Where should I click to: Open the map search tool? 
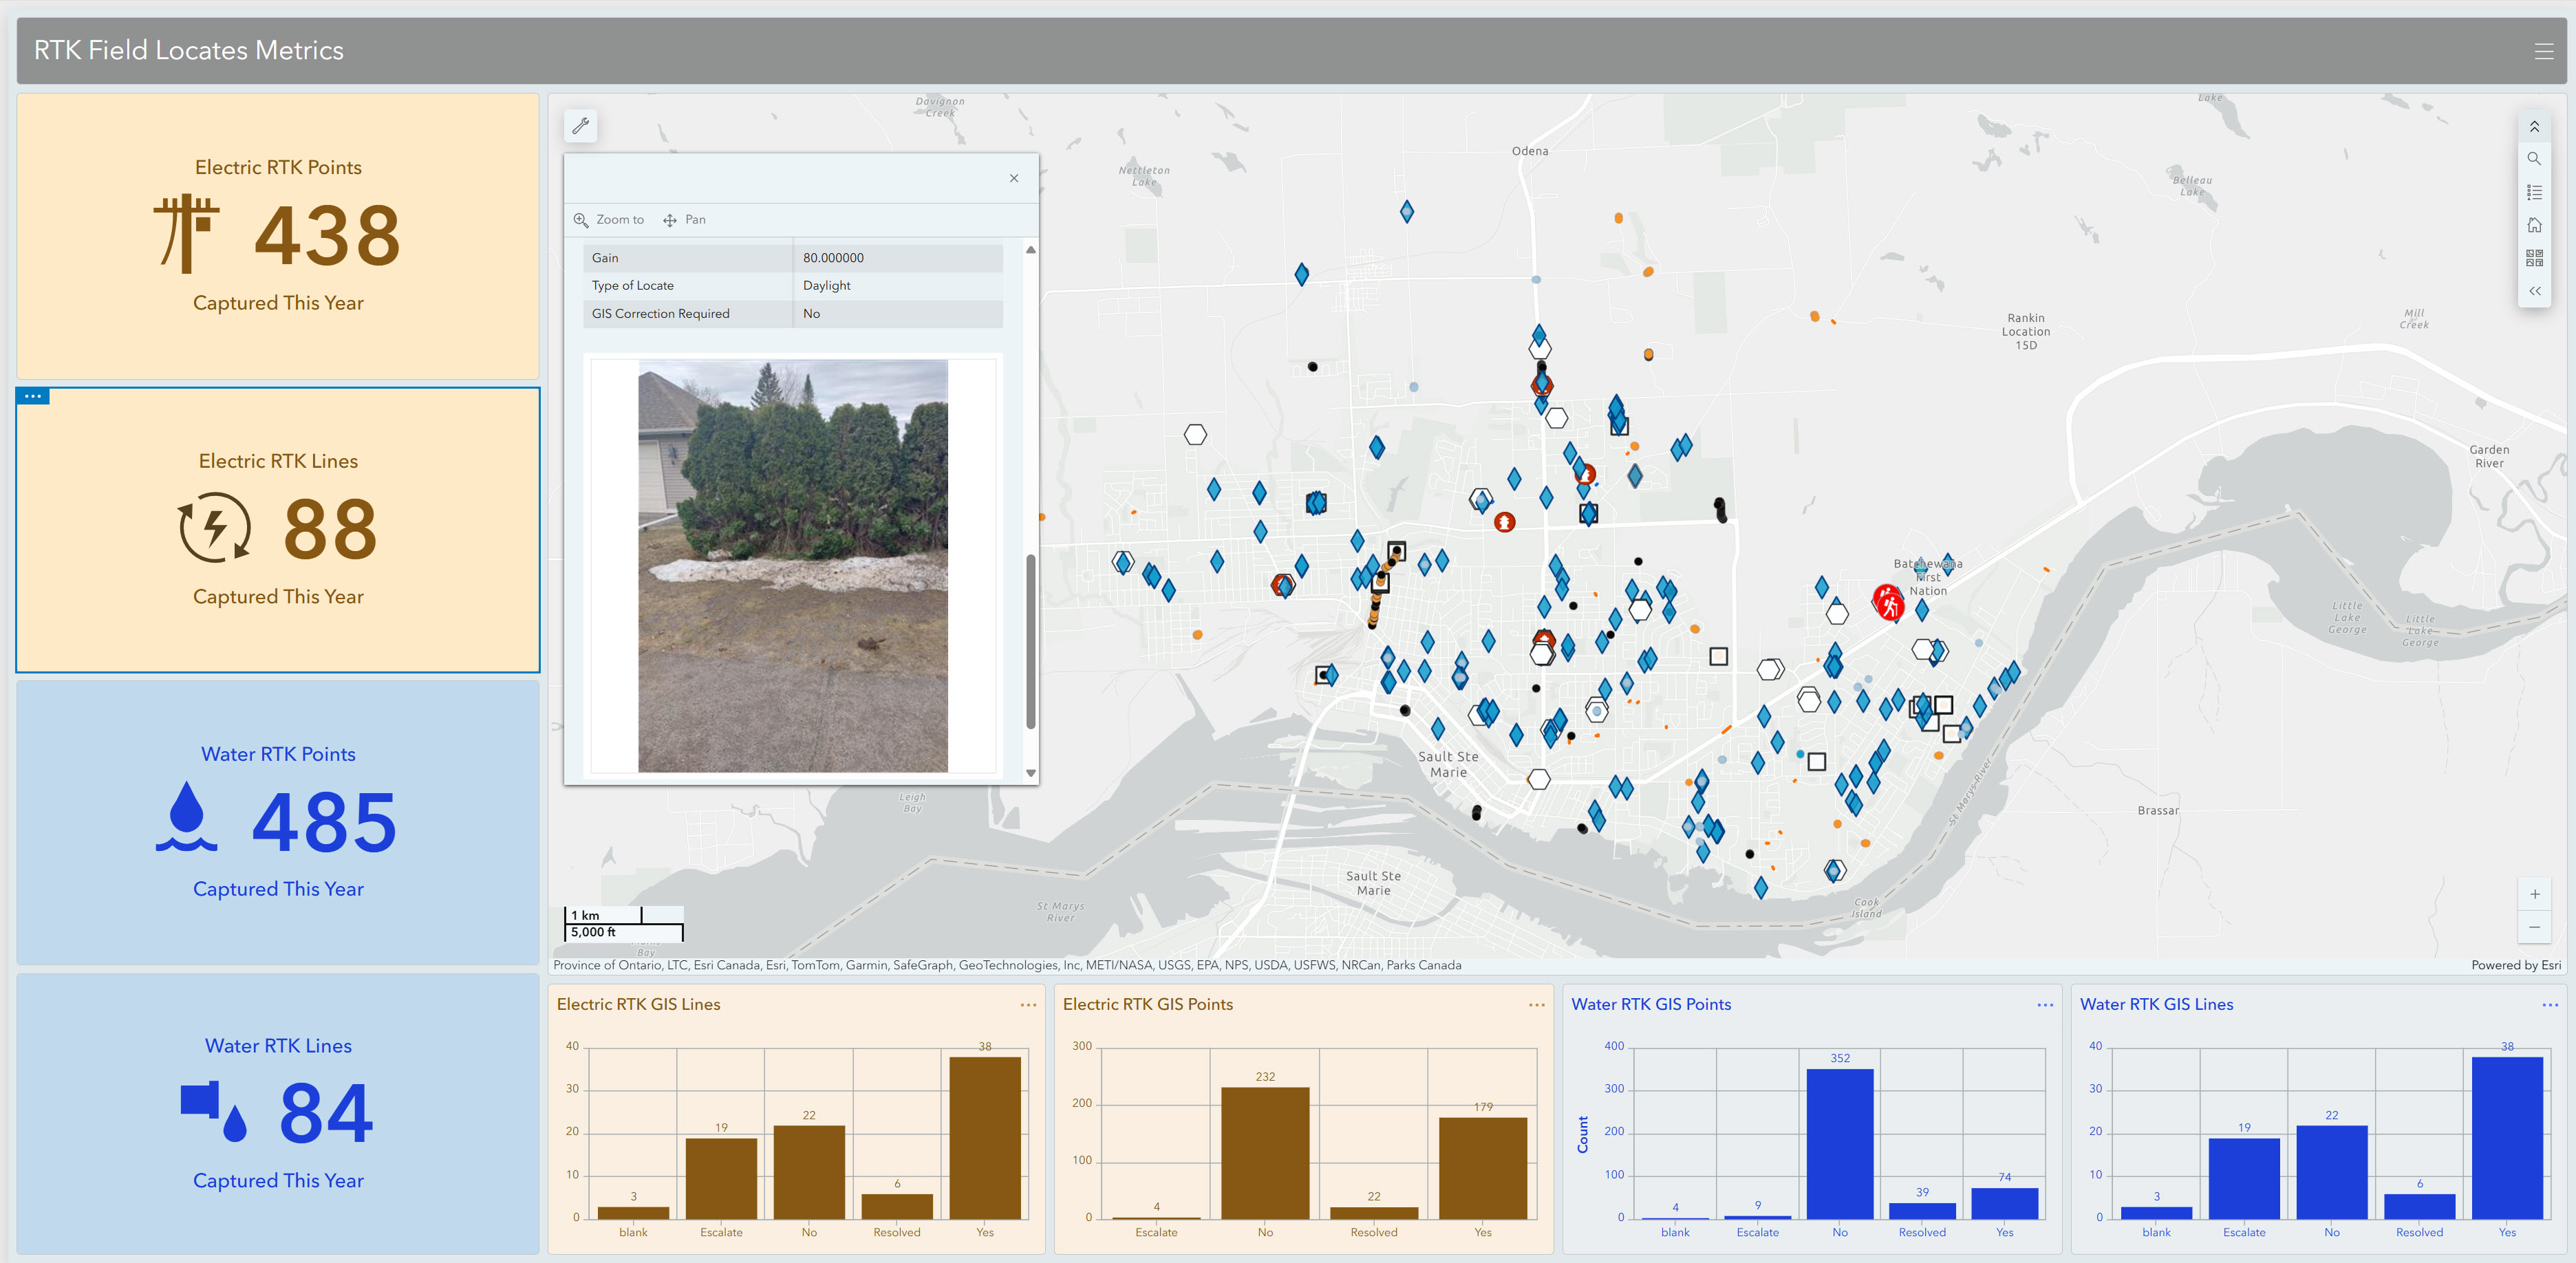(x=2535, y=158)
